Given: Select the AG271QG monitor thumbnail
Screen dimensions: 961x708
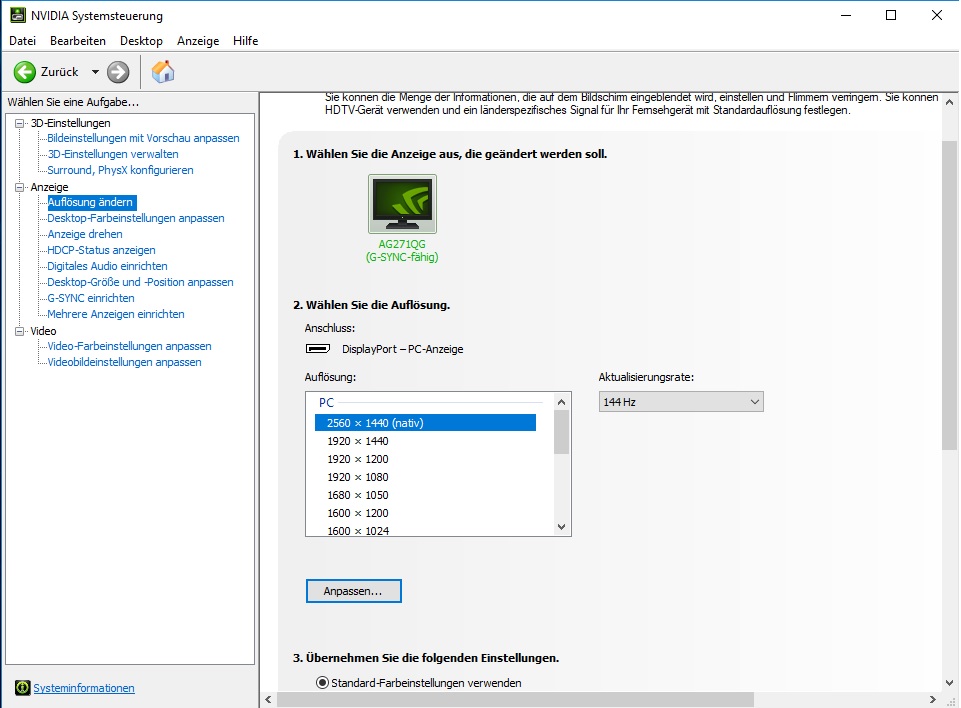Looking at the screenshot, I should pyautogui.click(x=402, y=204).
